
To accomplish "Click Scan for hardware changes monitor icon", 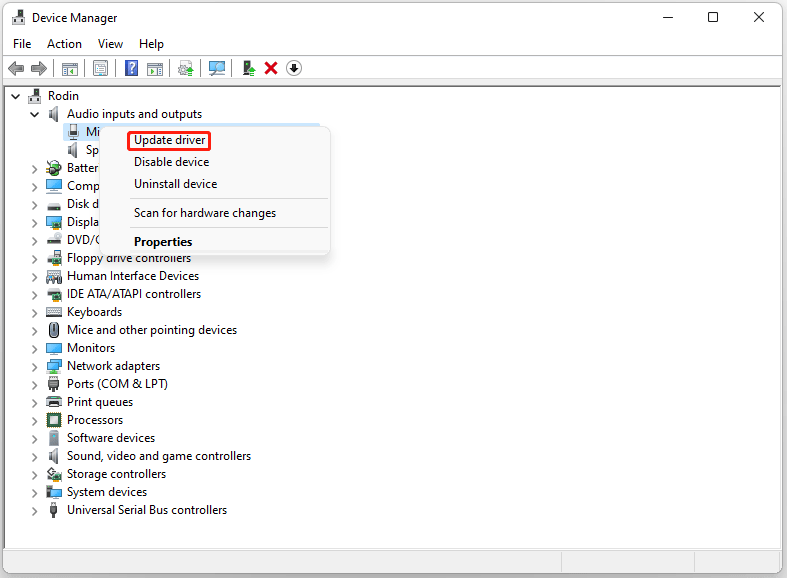I will (x=217, y=68).
